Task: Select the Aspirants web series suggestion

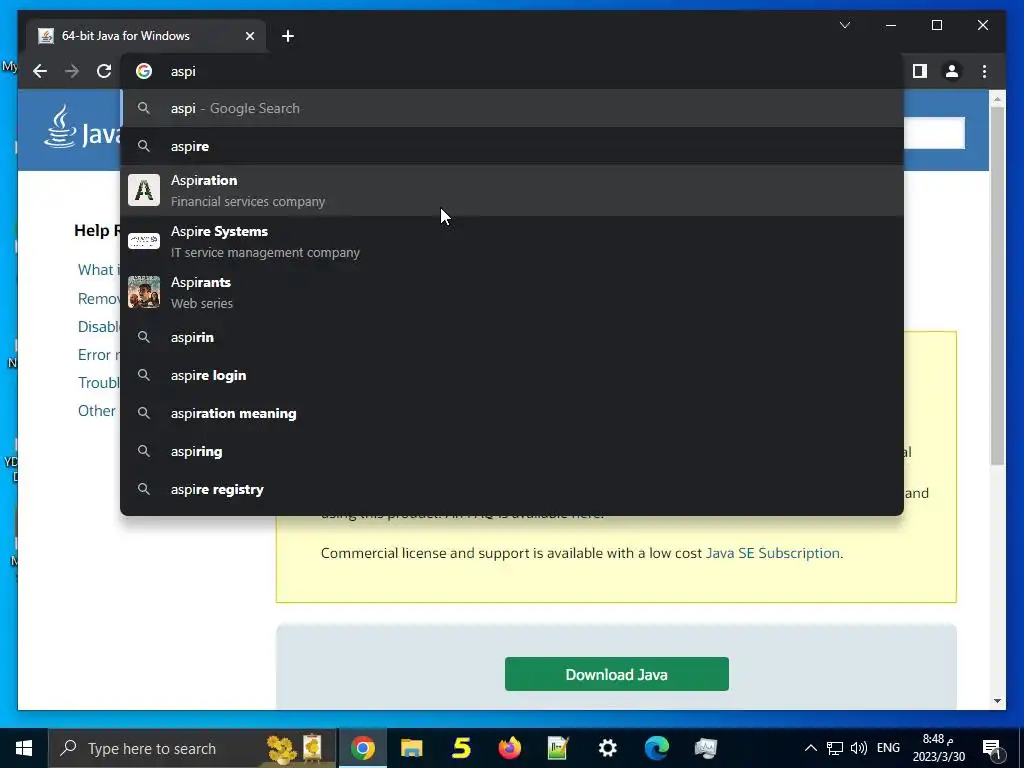Action: (x=512, y=292)
